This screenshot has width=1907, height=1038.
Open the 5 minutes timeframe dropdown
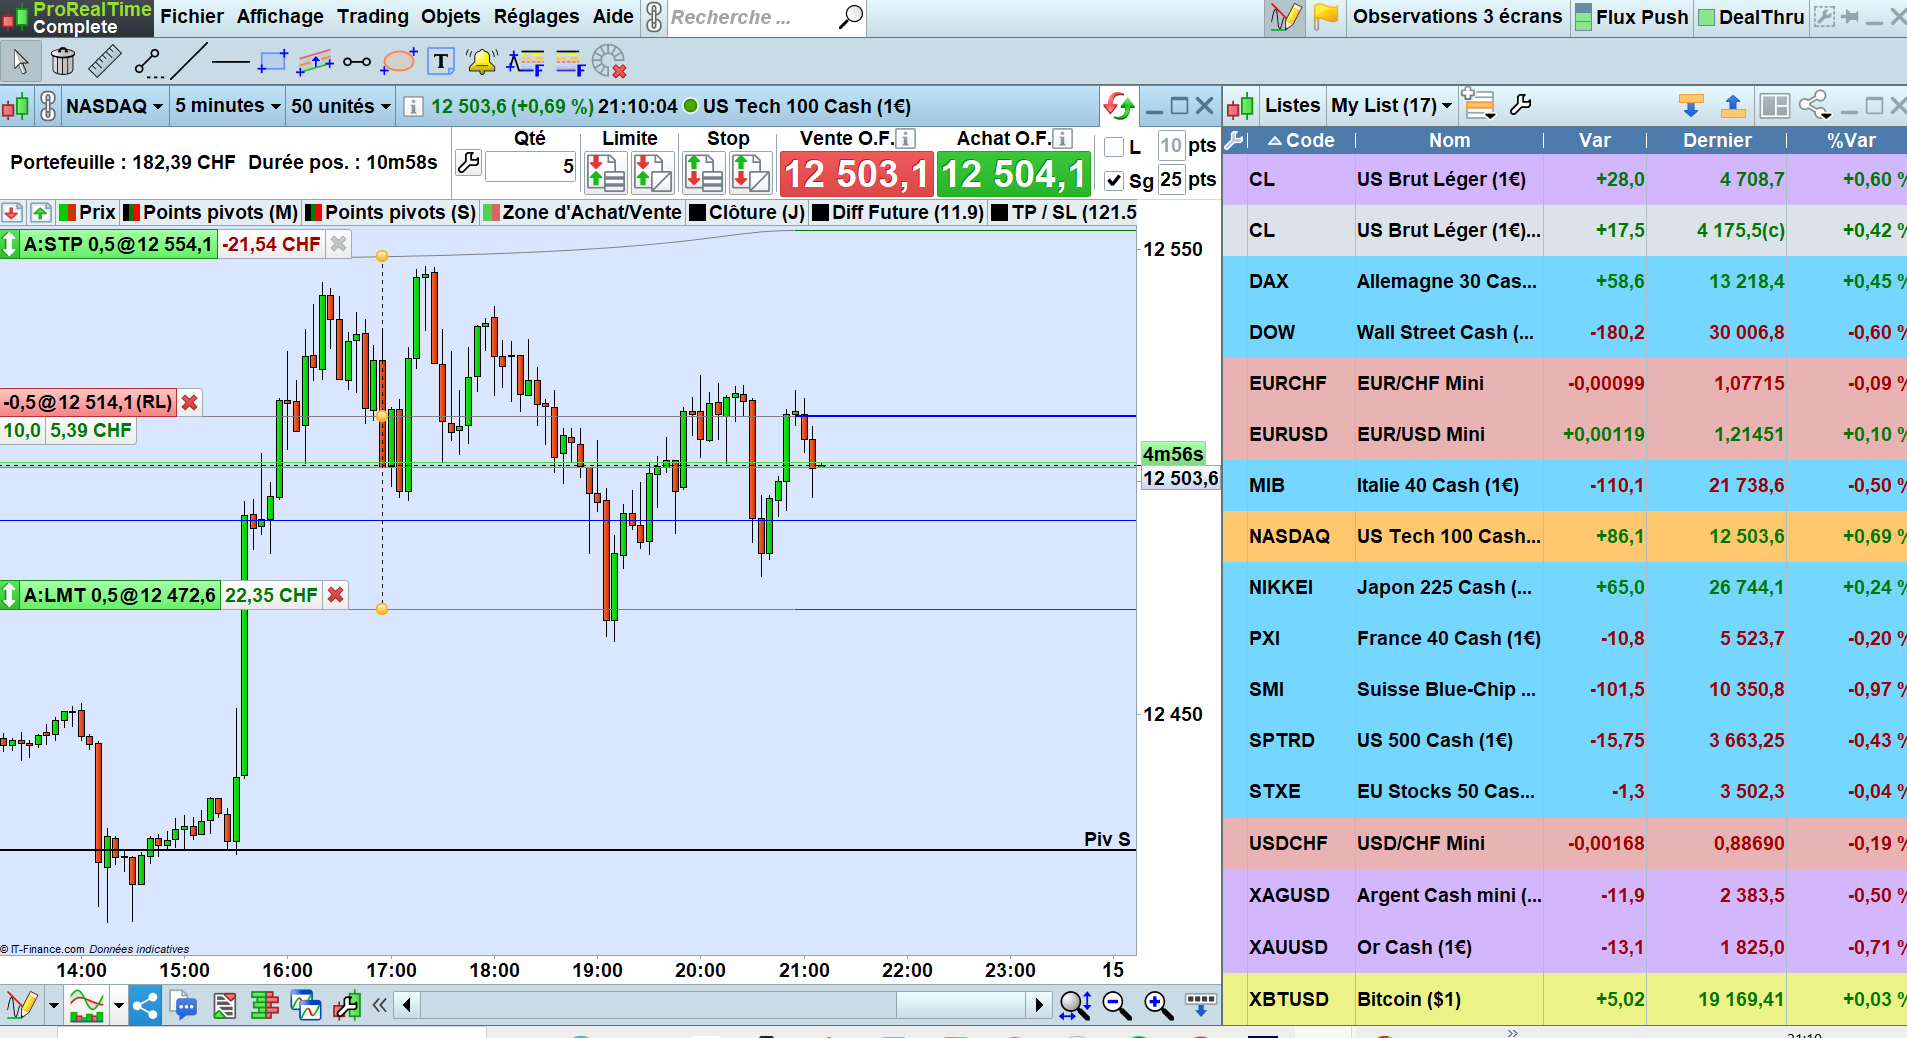pyautogui.click(x=227, y=106)
